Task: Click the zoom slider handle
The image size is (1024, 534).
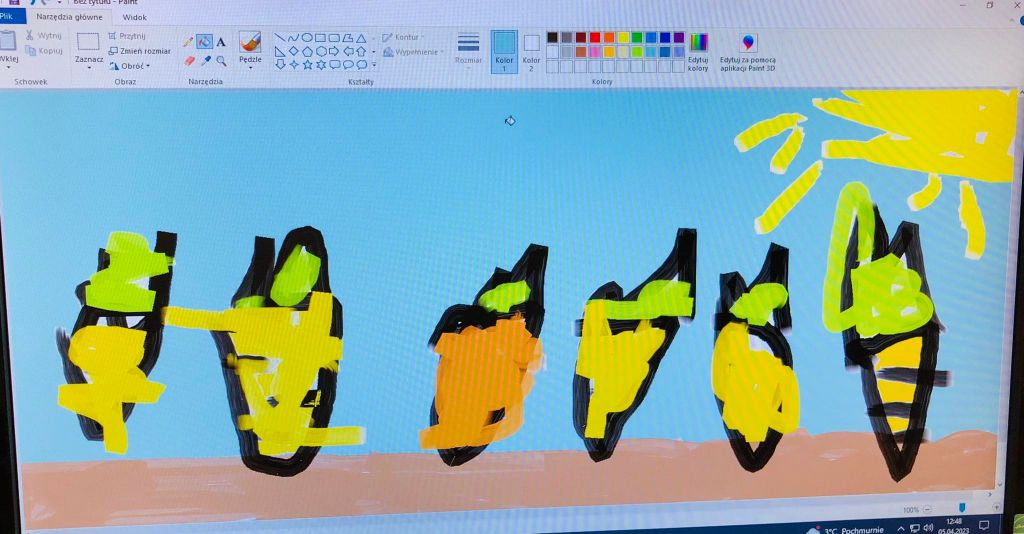Action: (962, 508)
